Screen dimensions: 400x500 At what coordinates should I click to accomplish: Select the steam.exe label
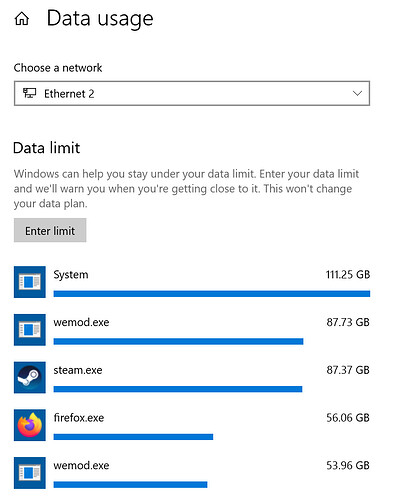click(x=78, y=370)
